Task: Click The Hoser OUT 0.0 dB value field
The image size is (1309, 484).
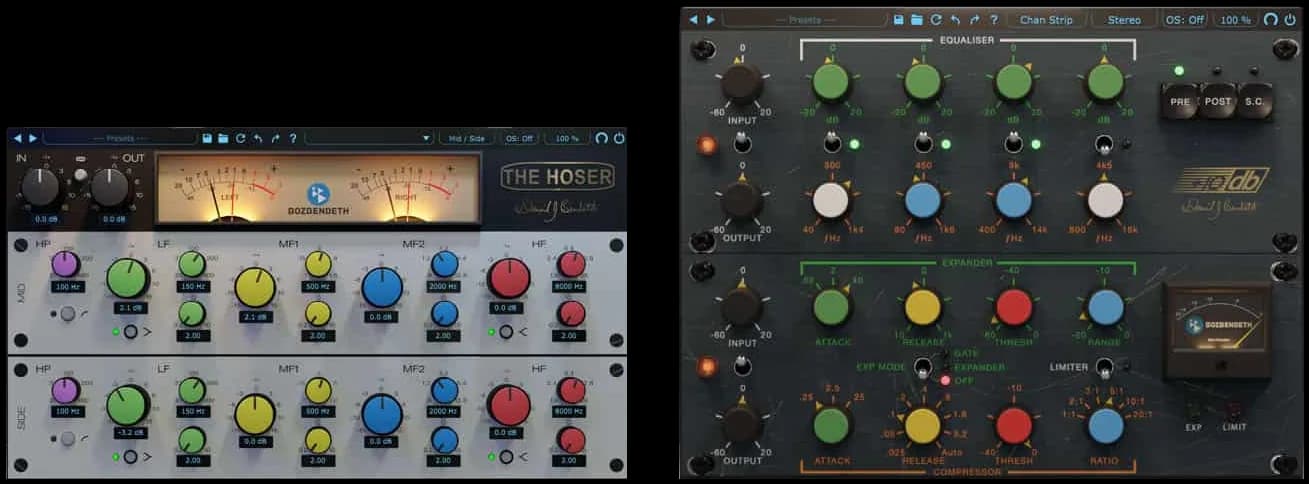Action: coord(113,218)
